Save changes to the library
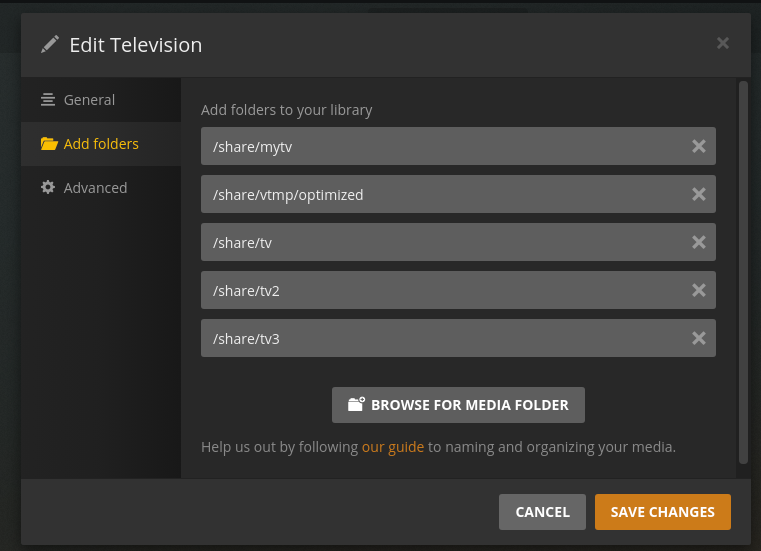Viewport: 761px width, 551px height. click(x=662, y=512)
